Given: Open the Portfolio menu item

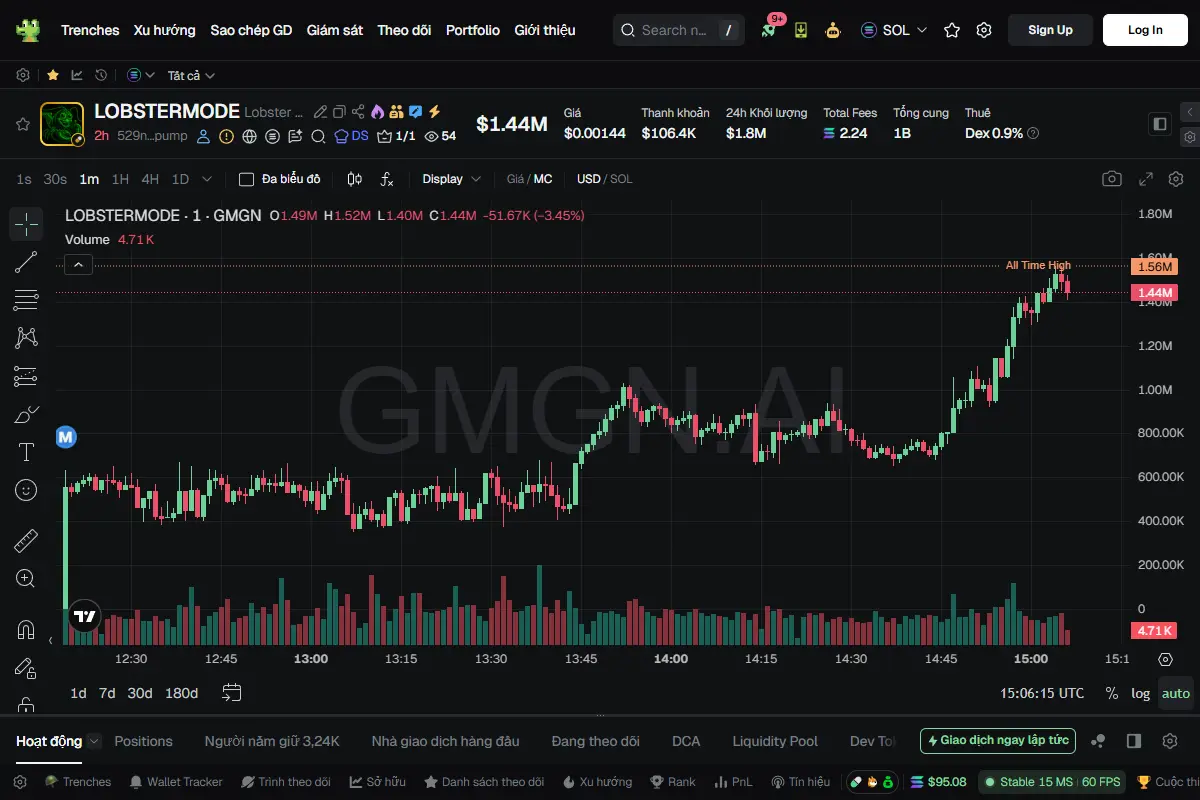Looking at the screenshot, I should coord(473,30).
